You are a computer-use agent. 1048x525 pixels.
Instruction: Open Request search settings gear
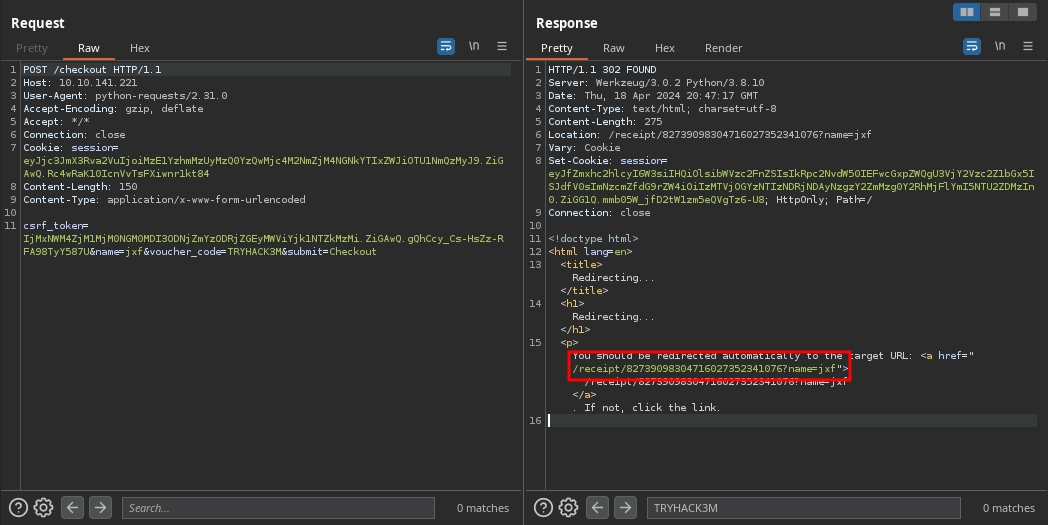tap(43, 508)
